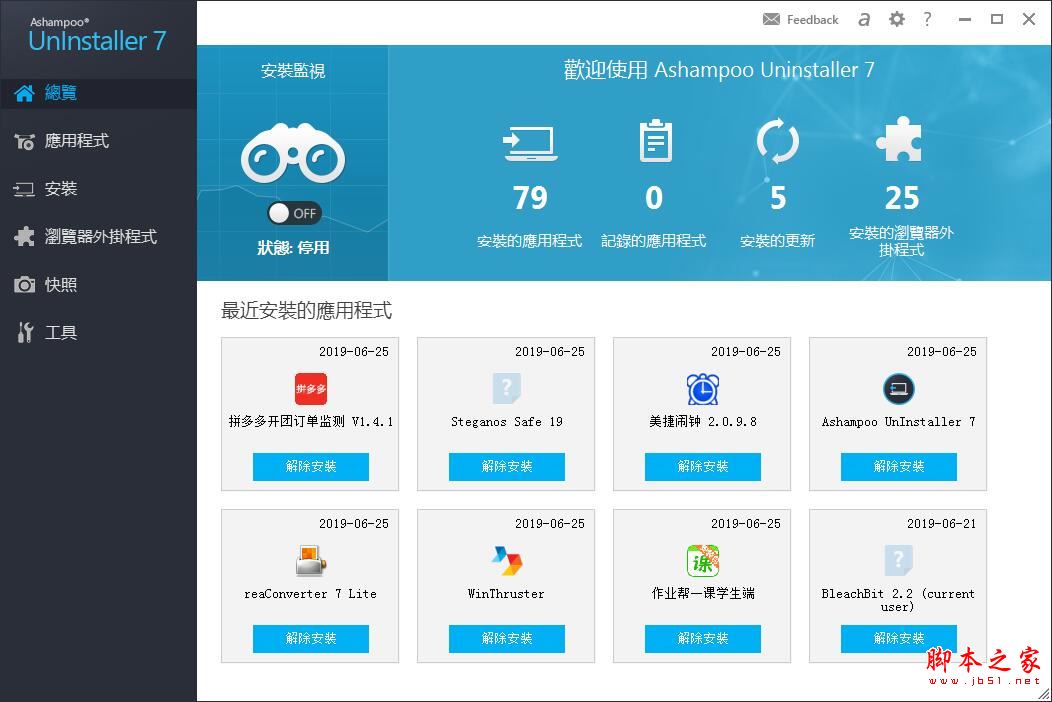This screenshot has width=1052, height=702.
Task: Uninstall reaConverter 7 Lite
Action: (311, 638)
